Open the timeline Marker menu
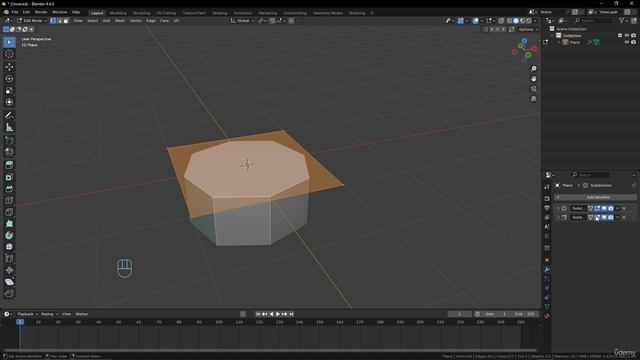This screenshot has height=360, width=640. coord(82,314)
